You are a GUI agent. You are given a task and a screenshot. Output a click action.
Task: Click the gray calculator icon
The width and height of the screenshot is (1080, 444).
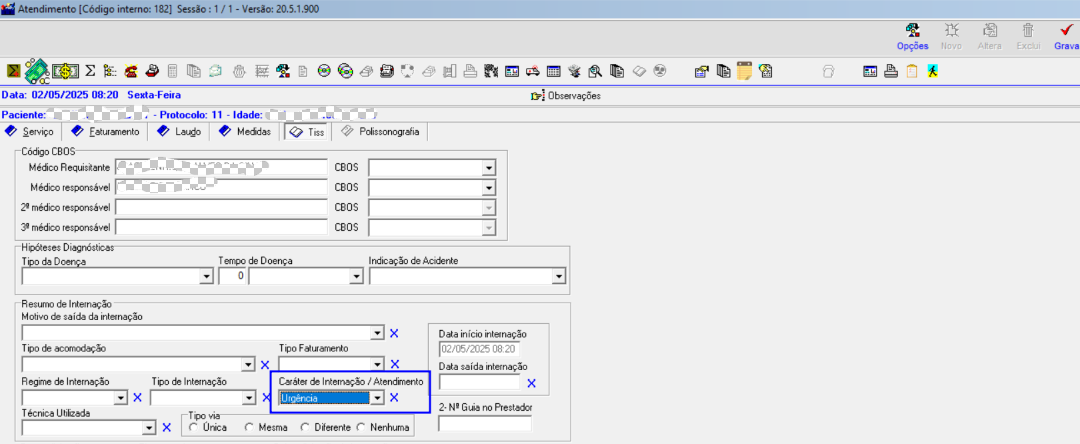(172, 71)
